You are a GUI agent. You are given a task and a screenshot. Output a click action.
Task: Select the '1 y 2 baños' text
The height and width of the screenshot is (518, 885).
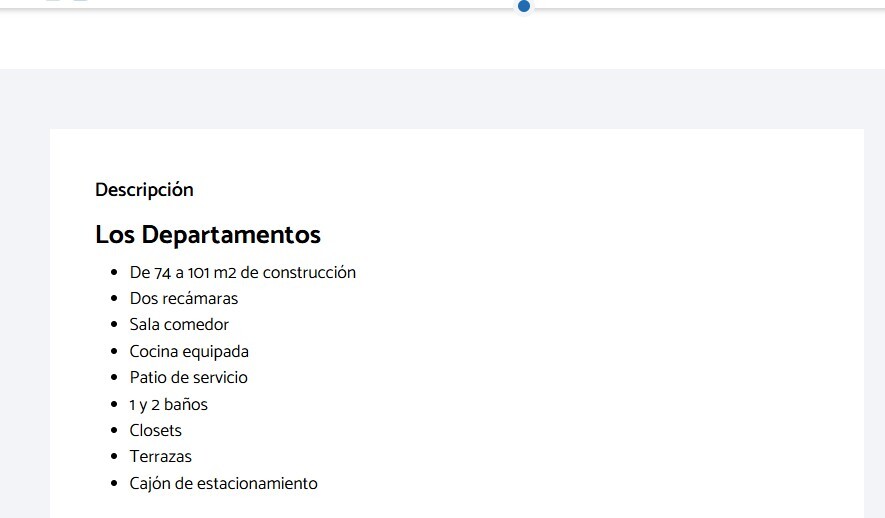tap(169, 404)
